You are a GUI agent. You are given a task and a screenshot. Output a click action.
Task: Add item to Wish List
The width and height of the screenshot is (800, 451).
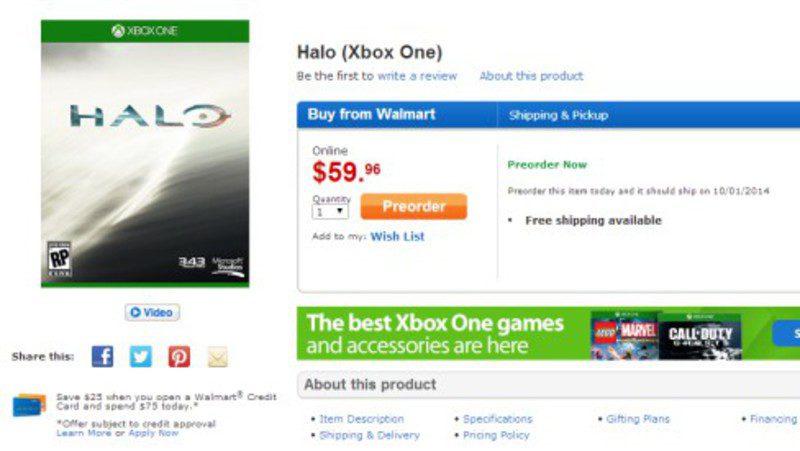click(x=397, y=237)
